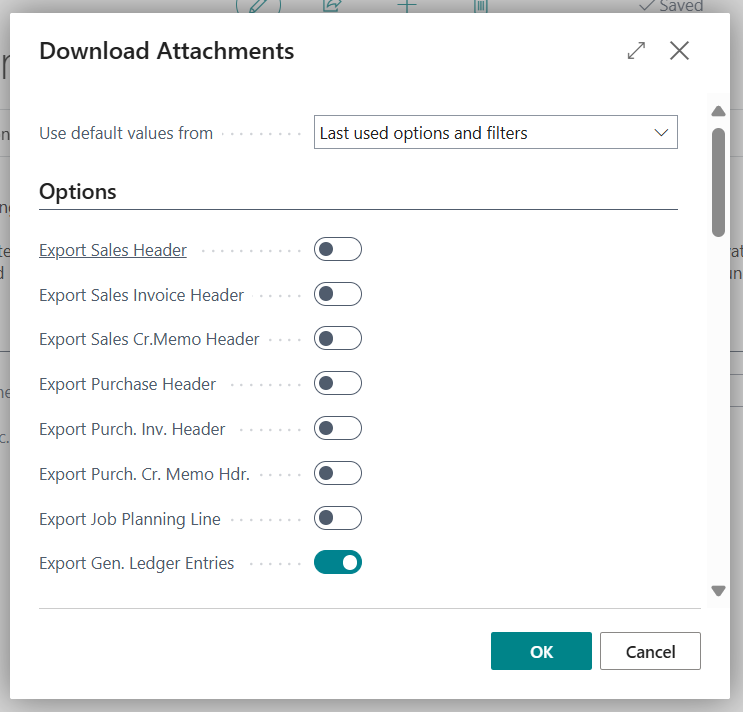Viewport: 743px width, 712px height.
Task: Click the share icon at top
Action: pos(332,6)
